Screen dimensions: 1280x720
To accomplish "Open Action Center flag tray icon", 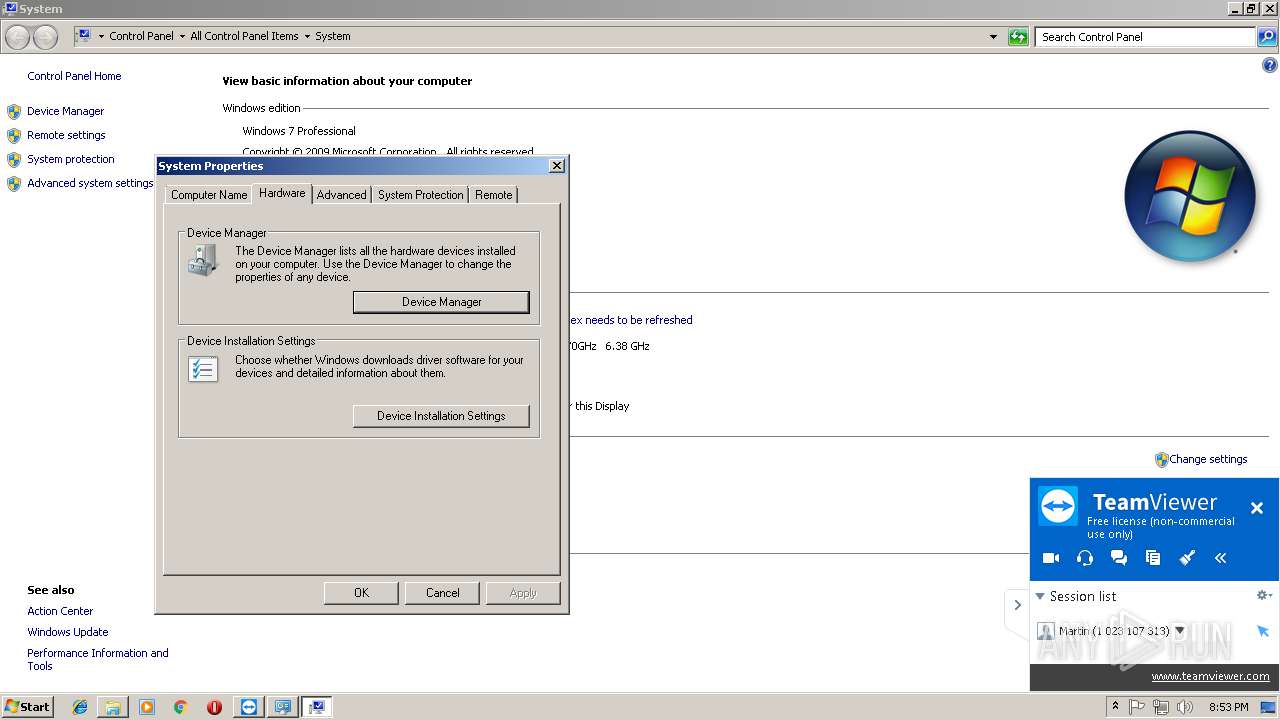I will (x=1137, y=707).
